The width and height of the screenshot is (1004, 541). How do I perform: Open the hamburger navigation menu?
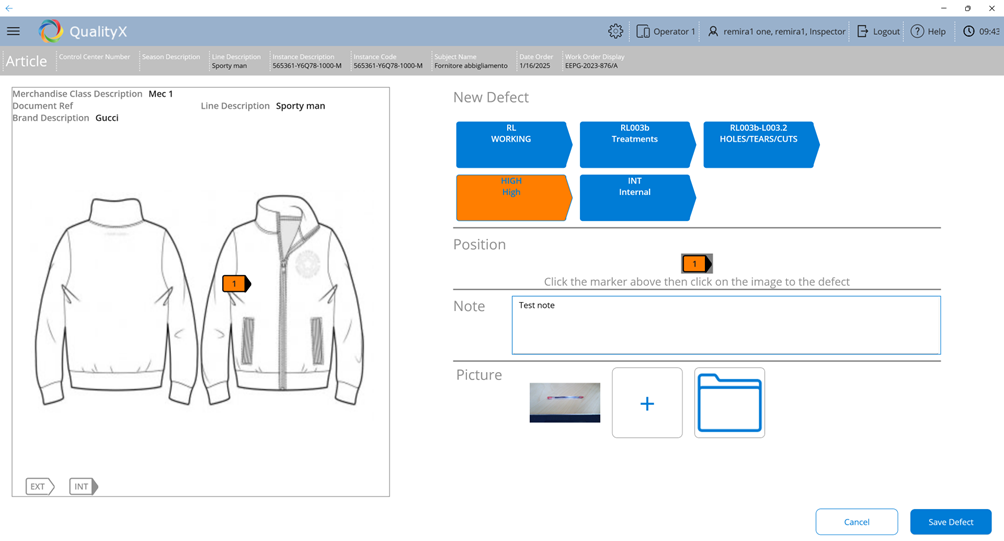coord(13,31)
